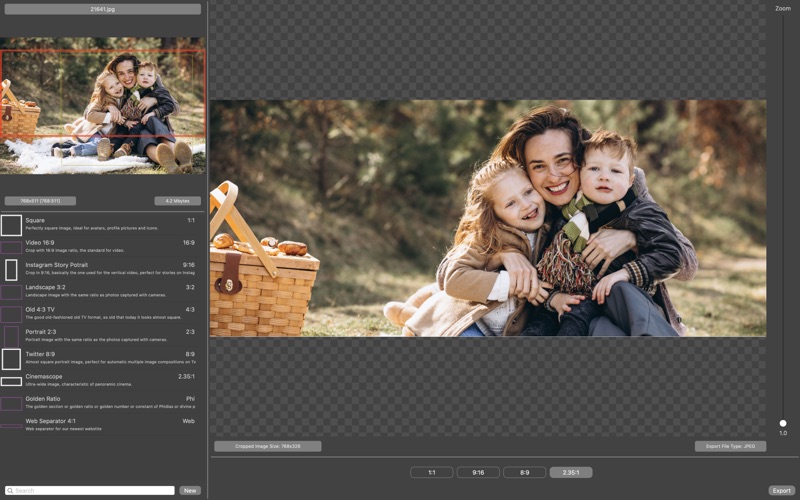Select the "Old 4:3 TV" preset name
Image resolution: width=800 pixels, height=500 pixels.
tap(40, 309)
